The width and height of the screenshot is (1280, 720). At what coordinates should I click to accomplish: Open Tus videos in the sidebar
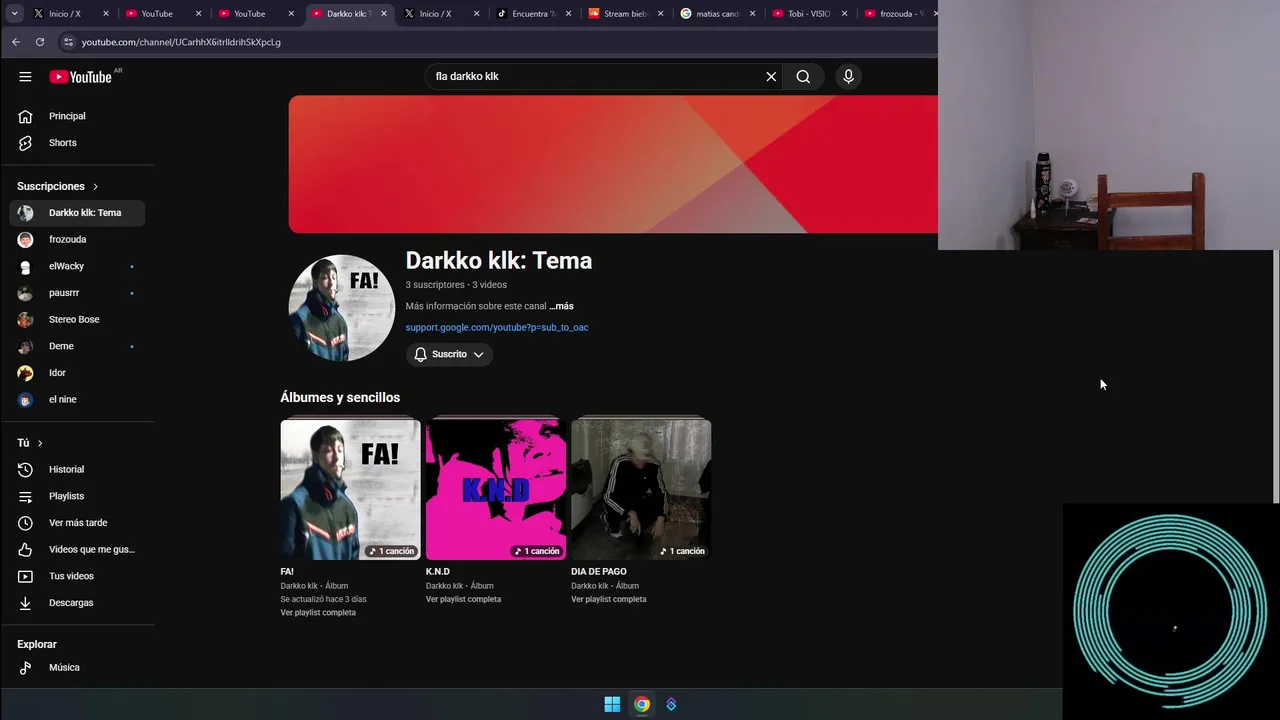pos(77,576)
